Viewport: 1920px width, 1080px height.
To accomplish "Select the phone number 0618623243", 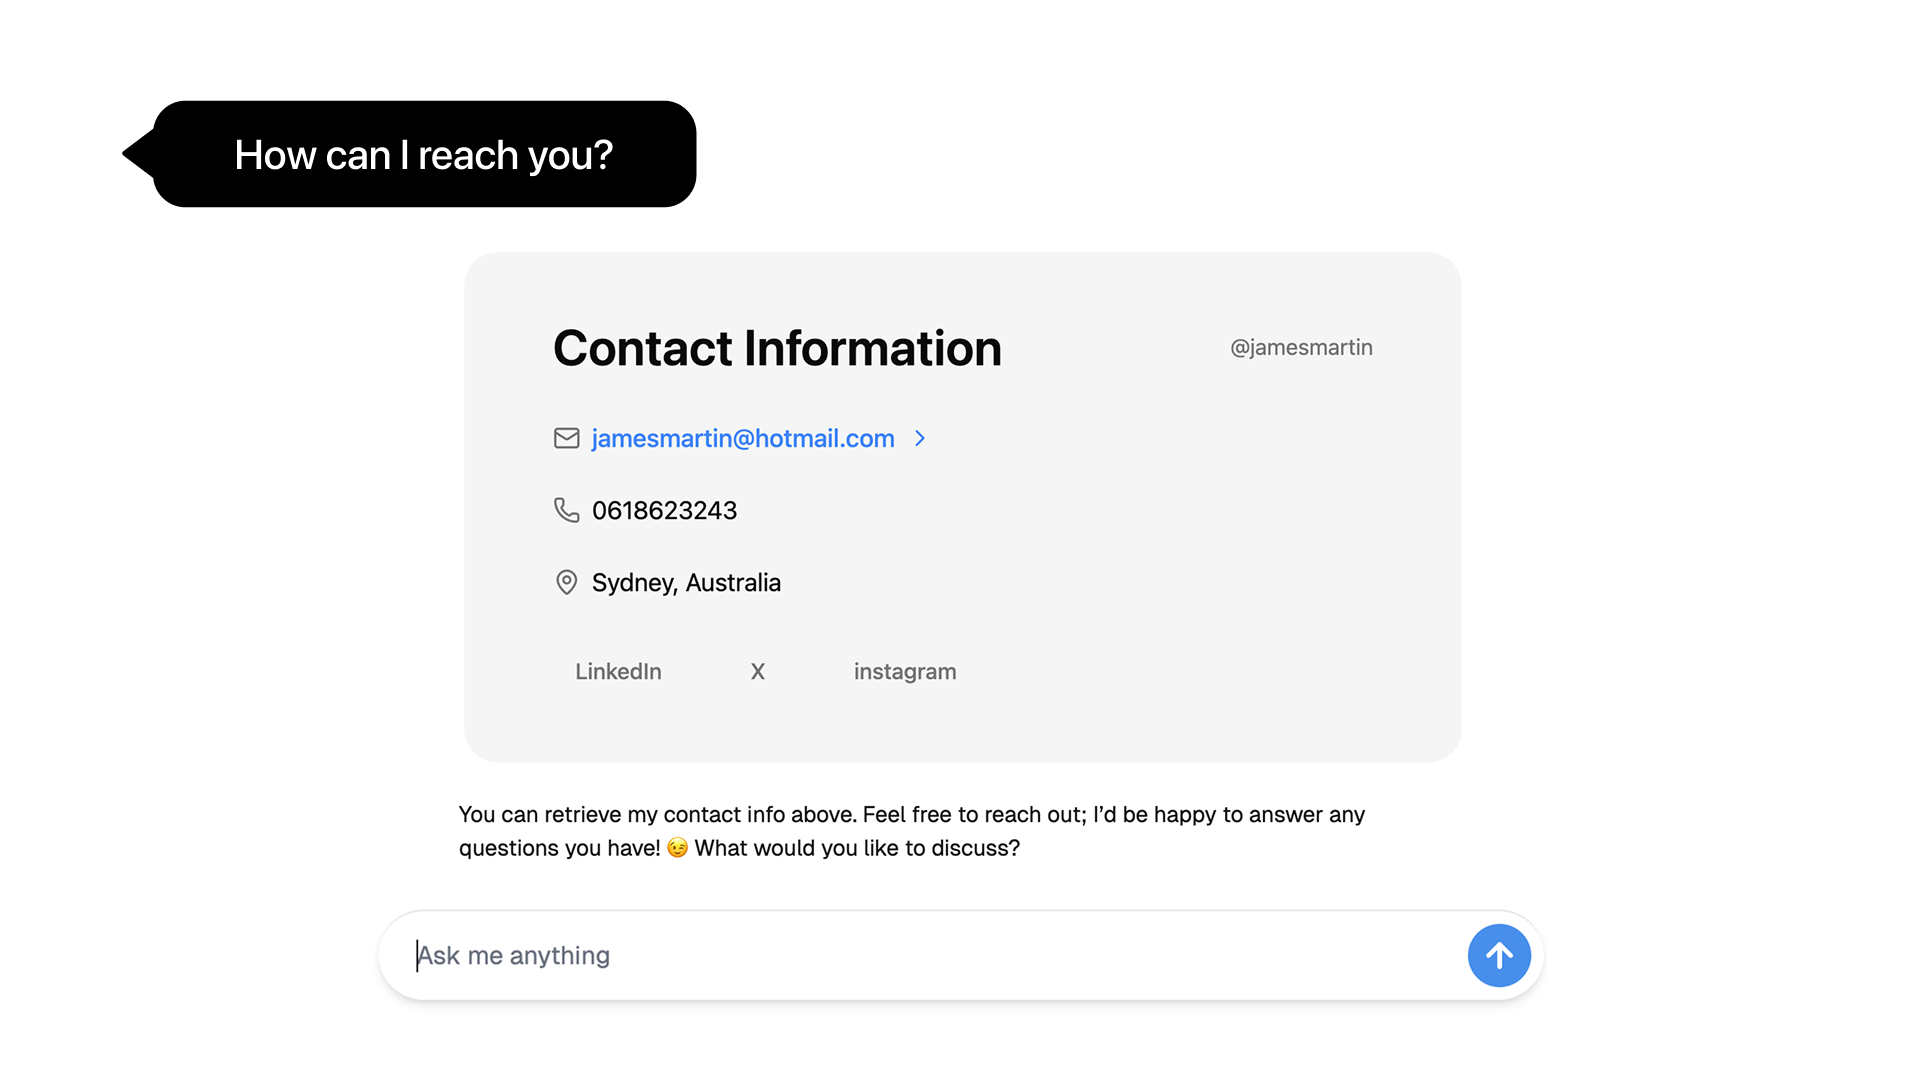I will click(664, 510).
